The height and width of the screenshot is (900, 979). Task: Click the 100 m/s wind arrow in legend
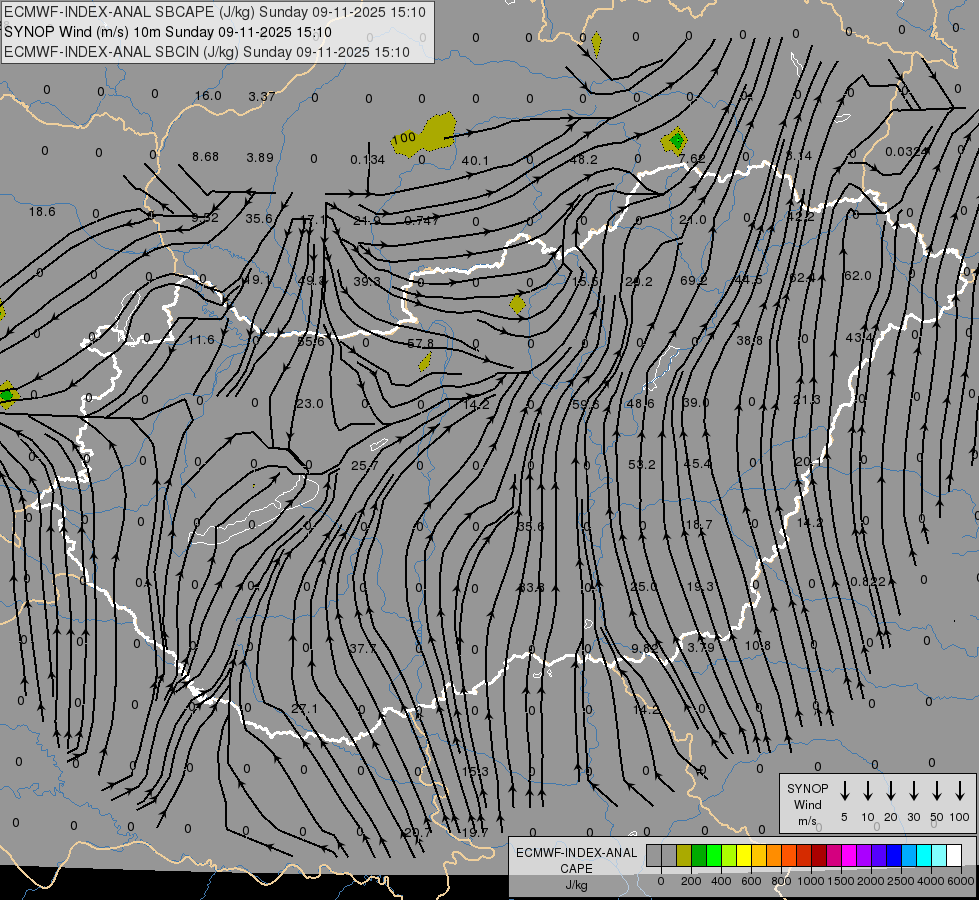click(960, 791)
